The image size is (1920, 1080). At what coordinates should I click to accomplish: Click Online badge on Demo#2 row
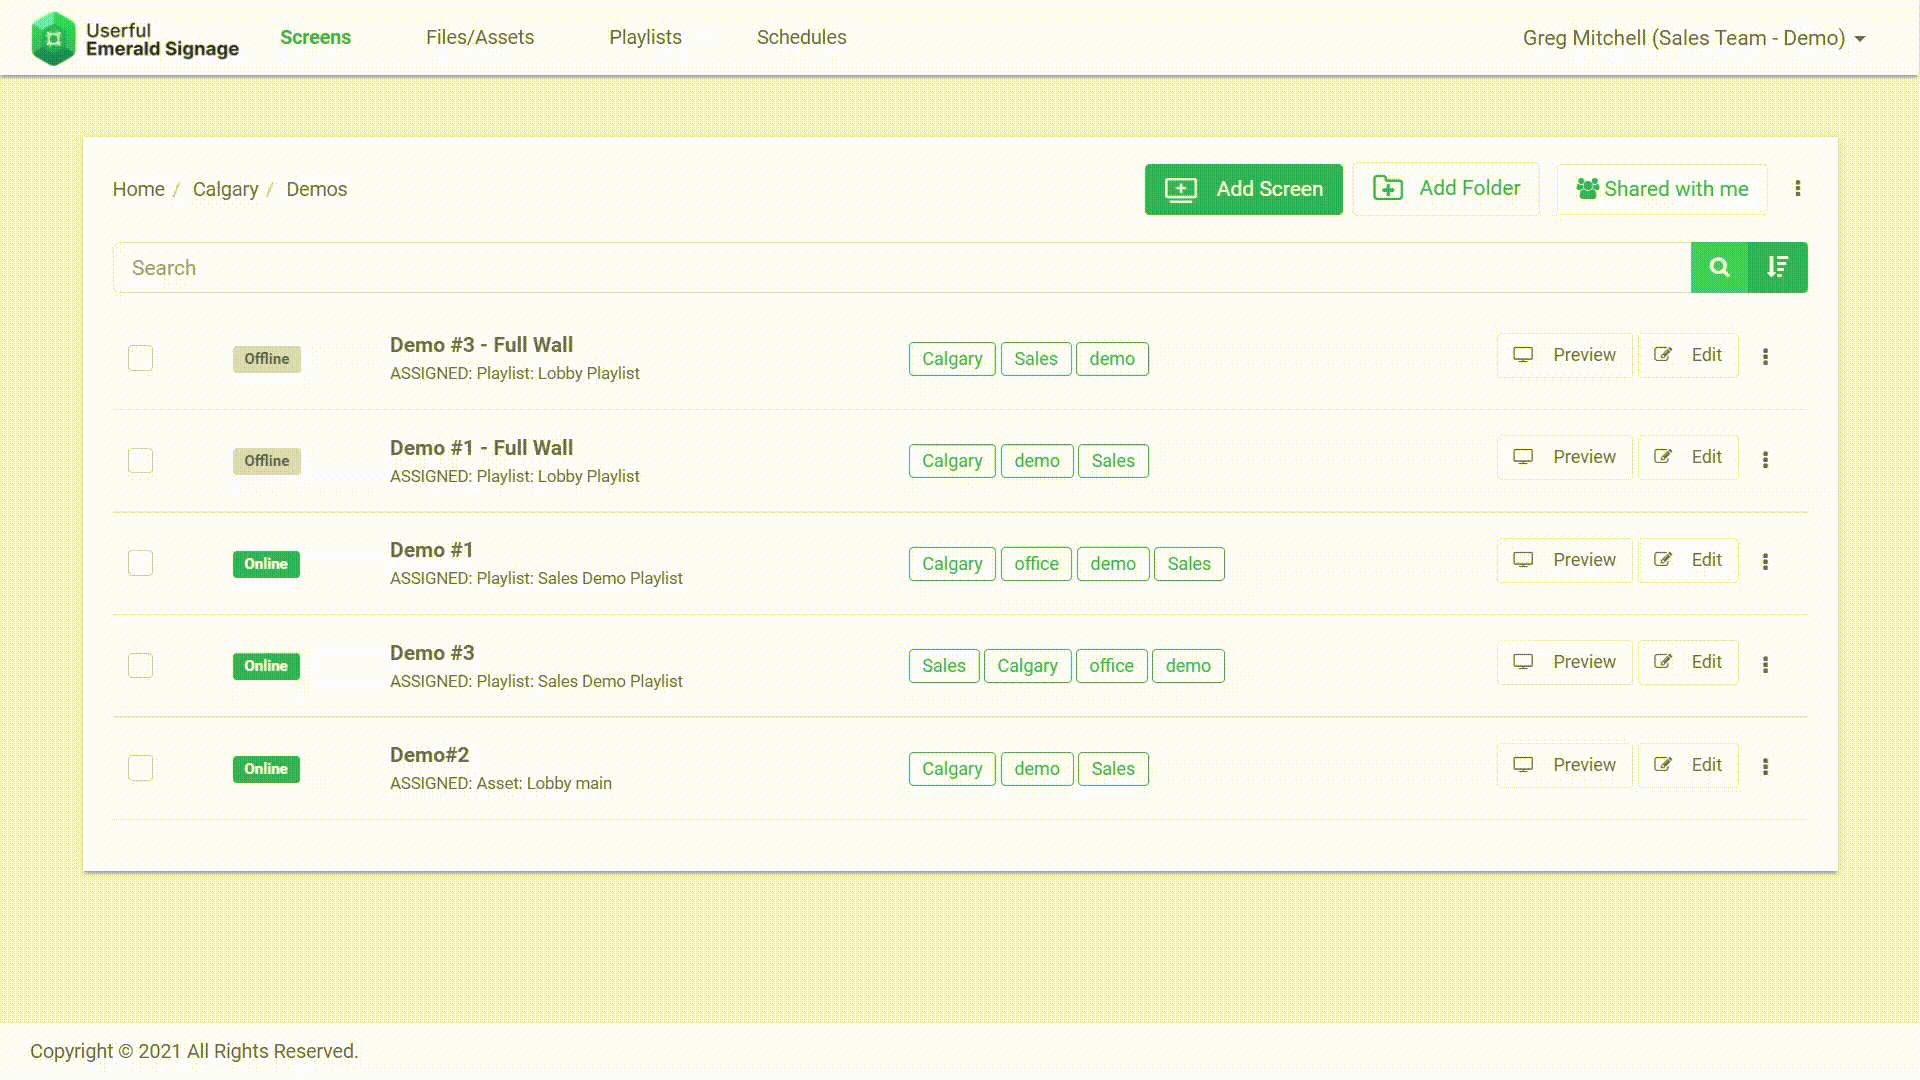pos(266,769)
